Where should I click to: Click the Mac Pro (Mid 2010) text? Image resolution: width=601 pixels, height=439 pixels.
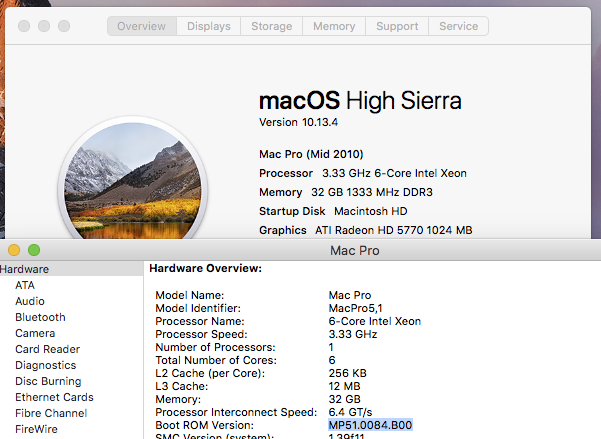tap(311, 154)
